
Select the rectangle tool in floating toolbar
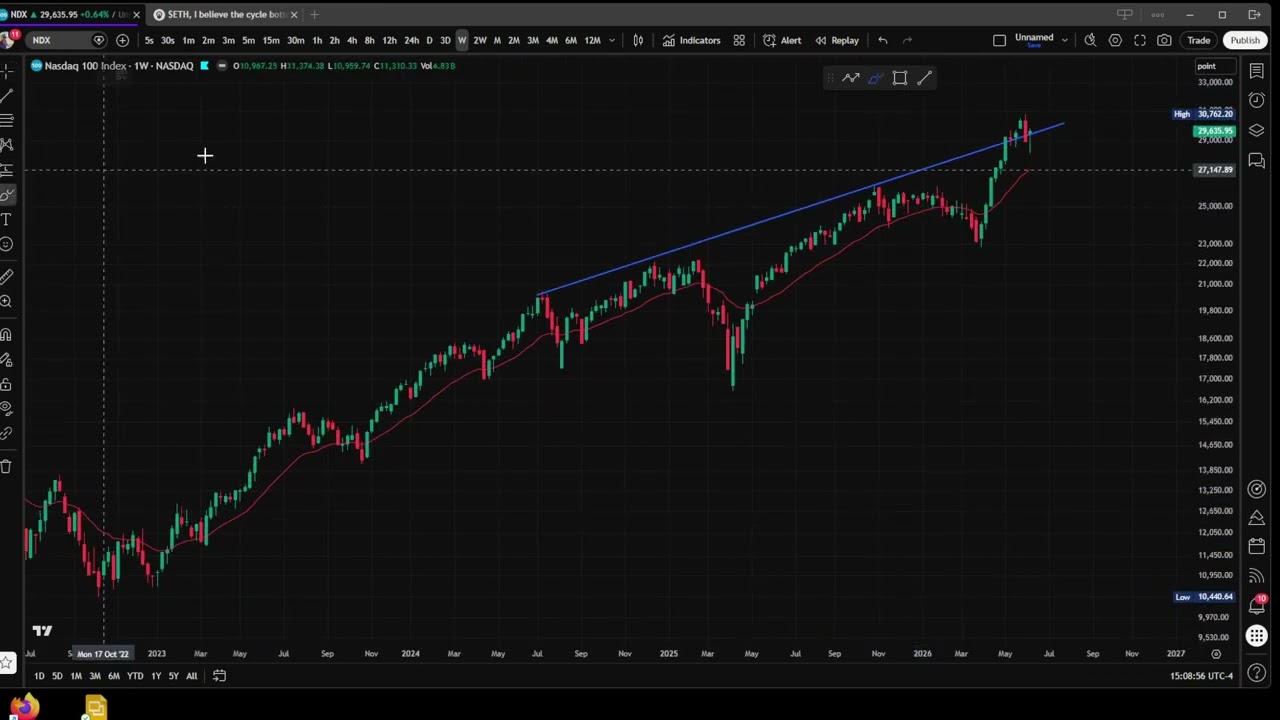click(900, 78)
